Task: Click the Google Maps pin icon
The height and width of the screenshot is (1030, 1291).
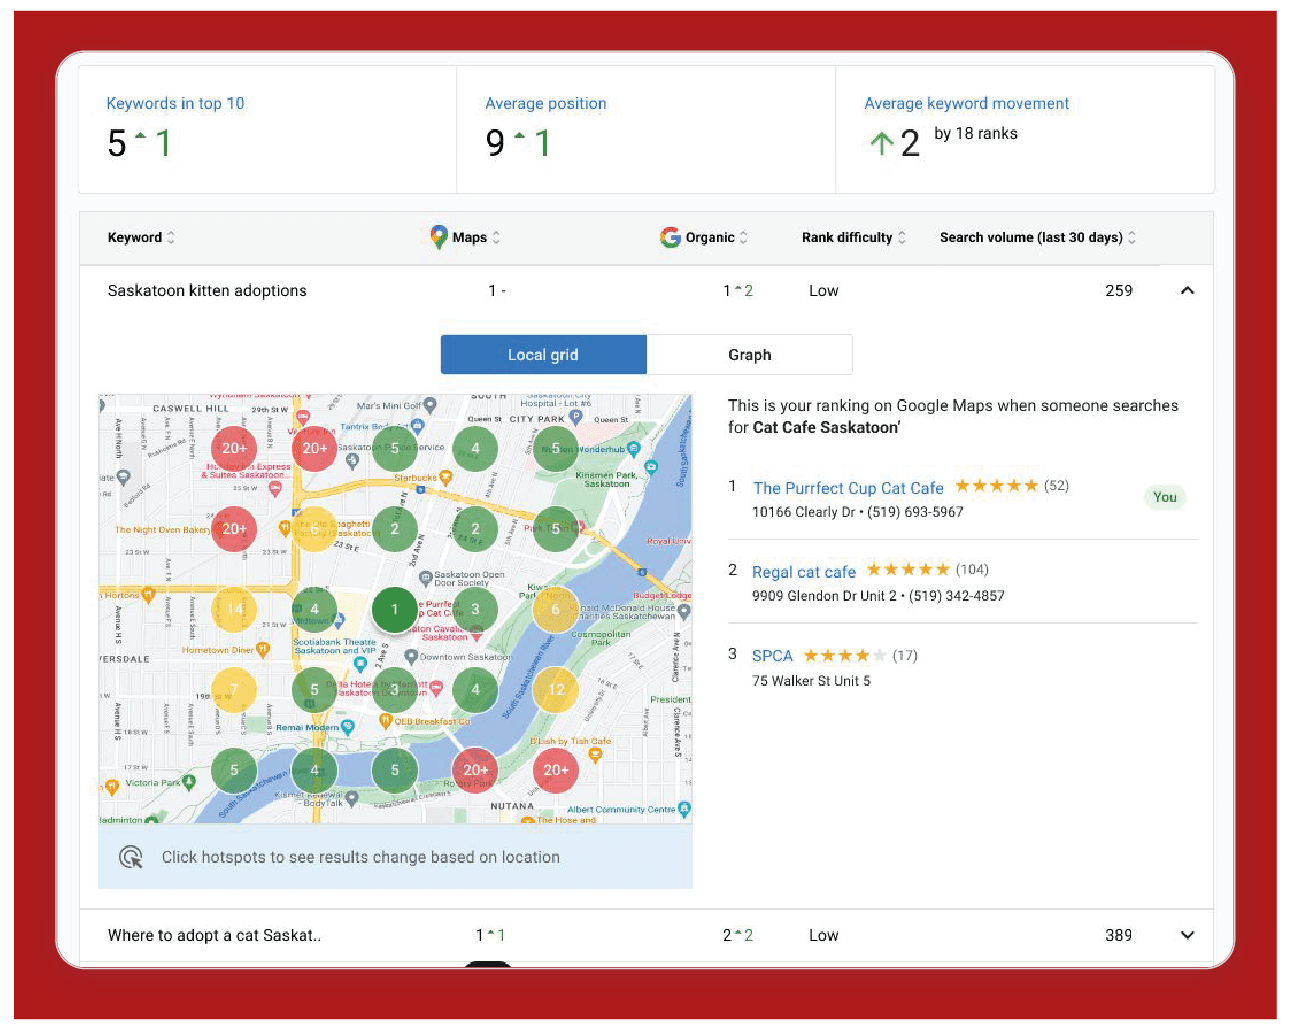Action: coord(438,237)
